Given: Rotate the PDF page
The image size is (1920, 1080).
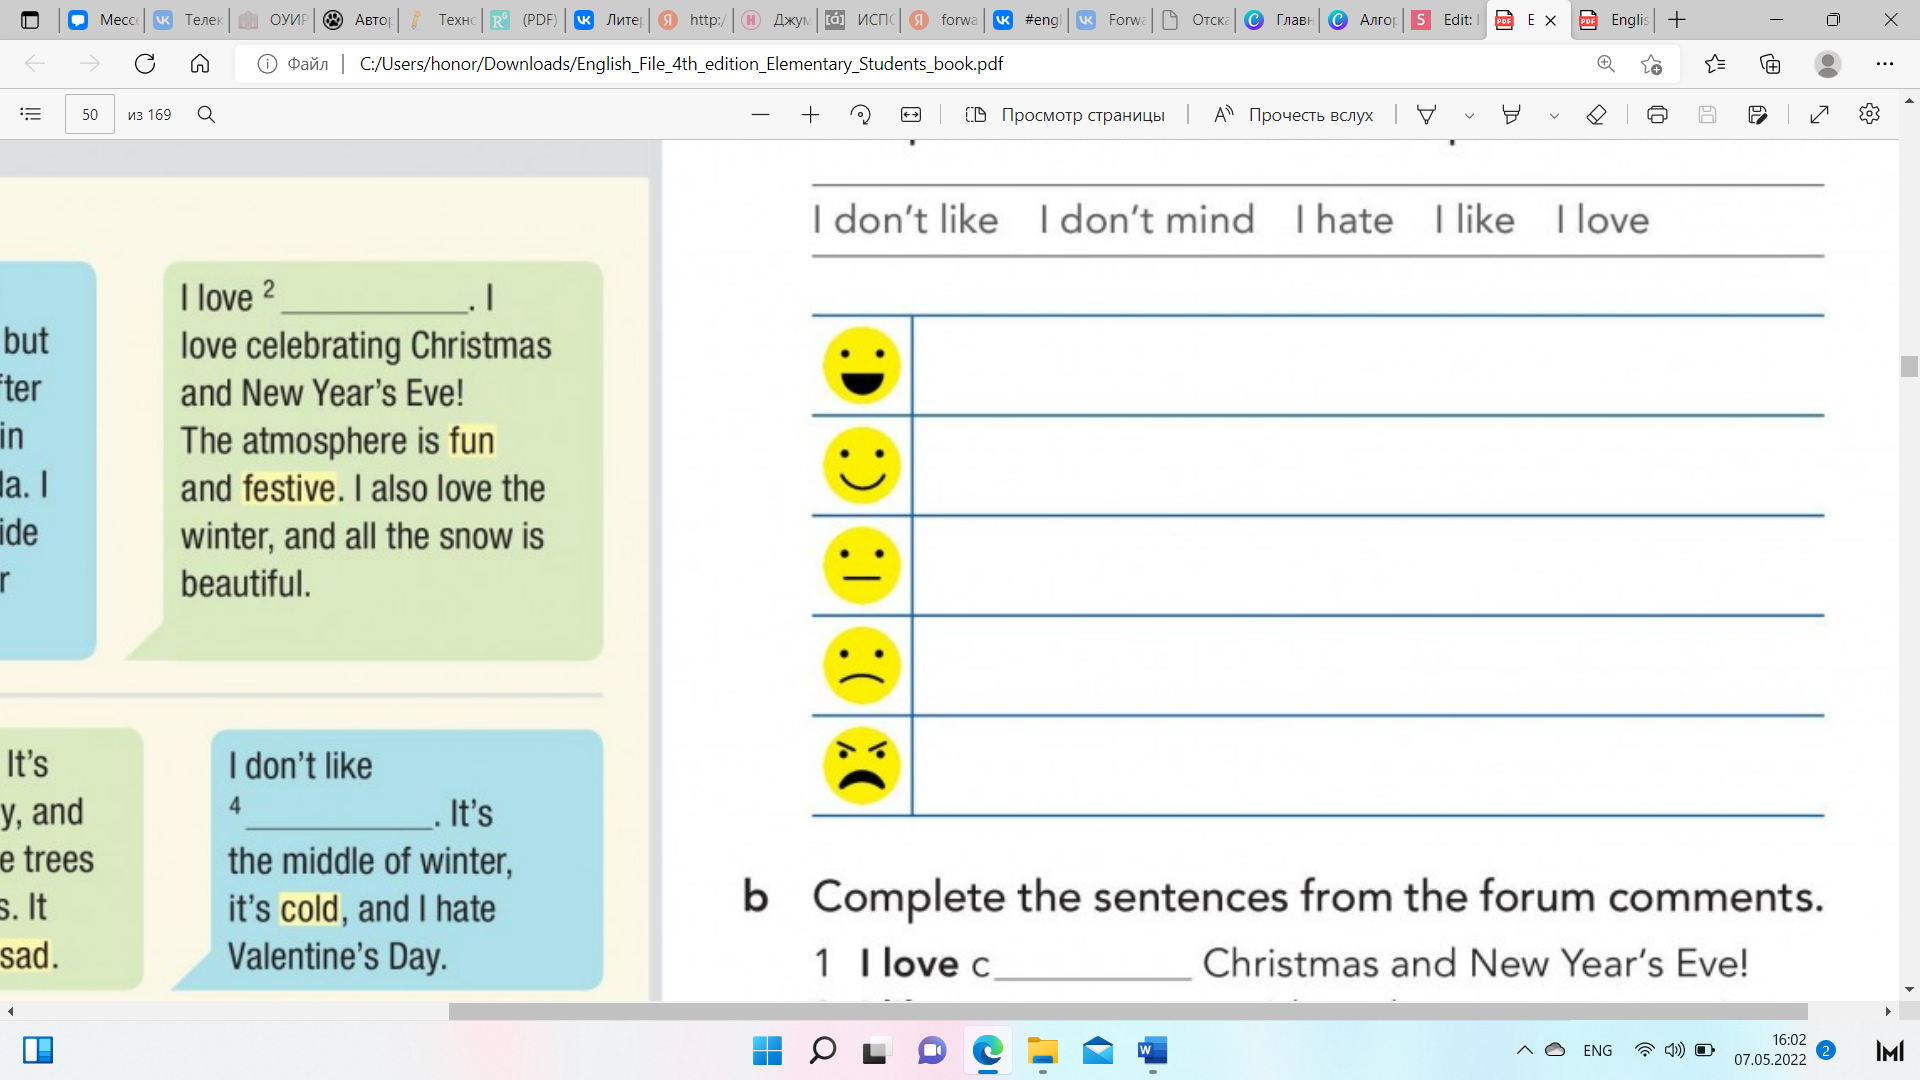Looking at the screenshot, I should click(x=860, y=114).
